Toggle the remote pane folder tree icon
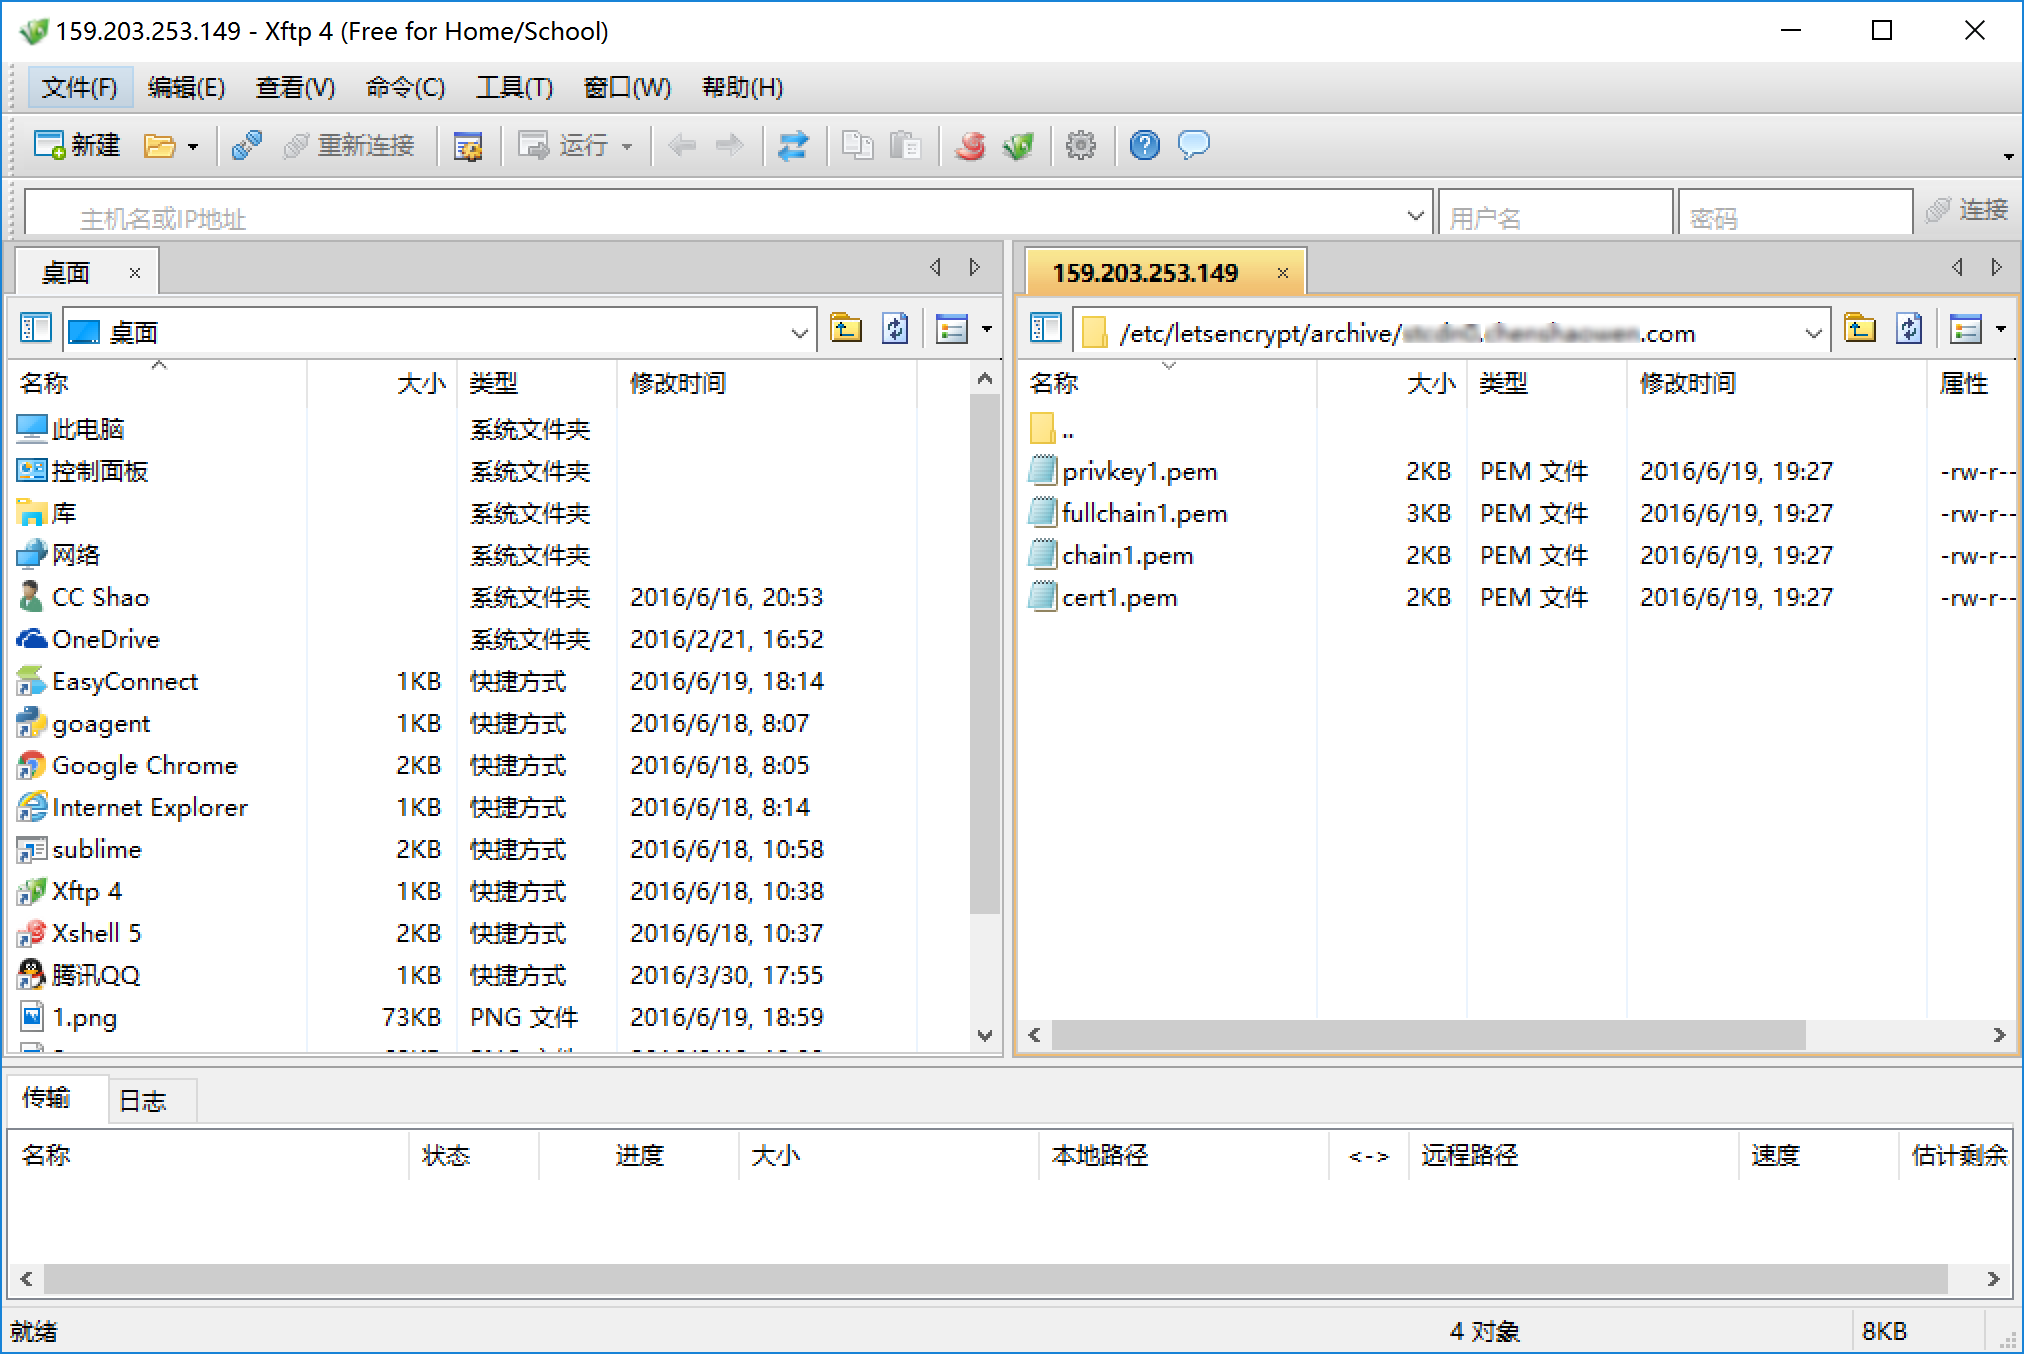 [x=1046, y=329]
